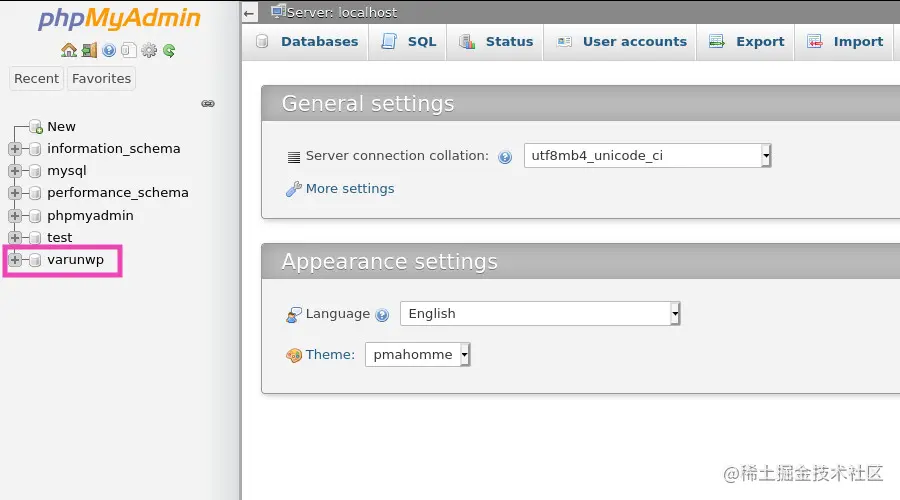This screenshot has height=500, width=900.
Task: Click help icon next to Language
Action: click(x=382, y=315)
